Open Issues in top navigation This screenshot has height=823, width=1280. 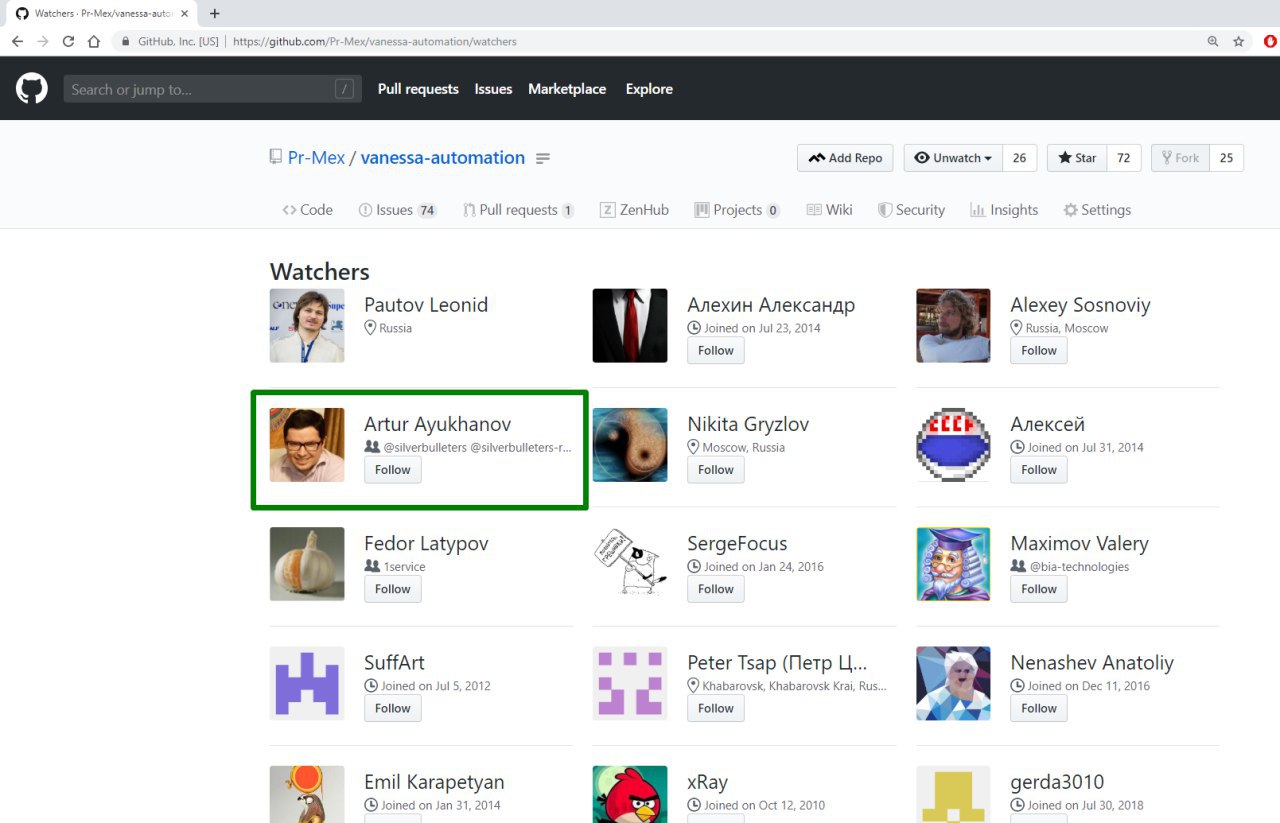click(493, 89)
